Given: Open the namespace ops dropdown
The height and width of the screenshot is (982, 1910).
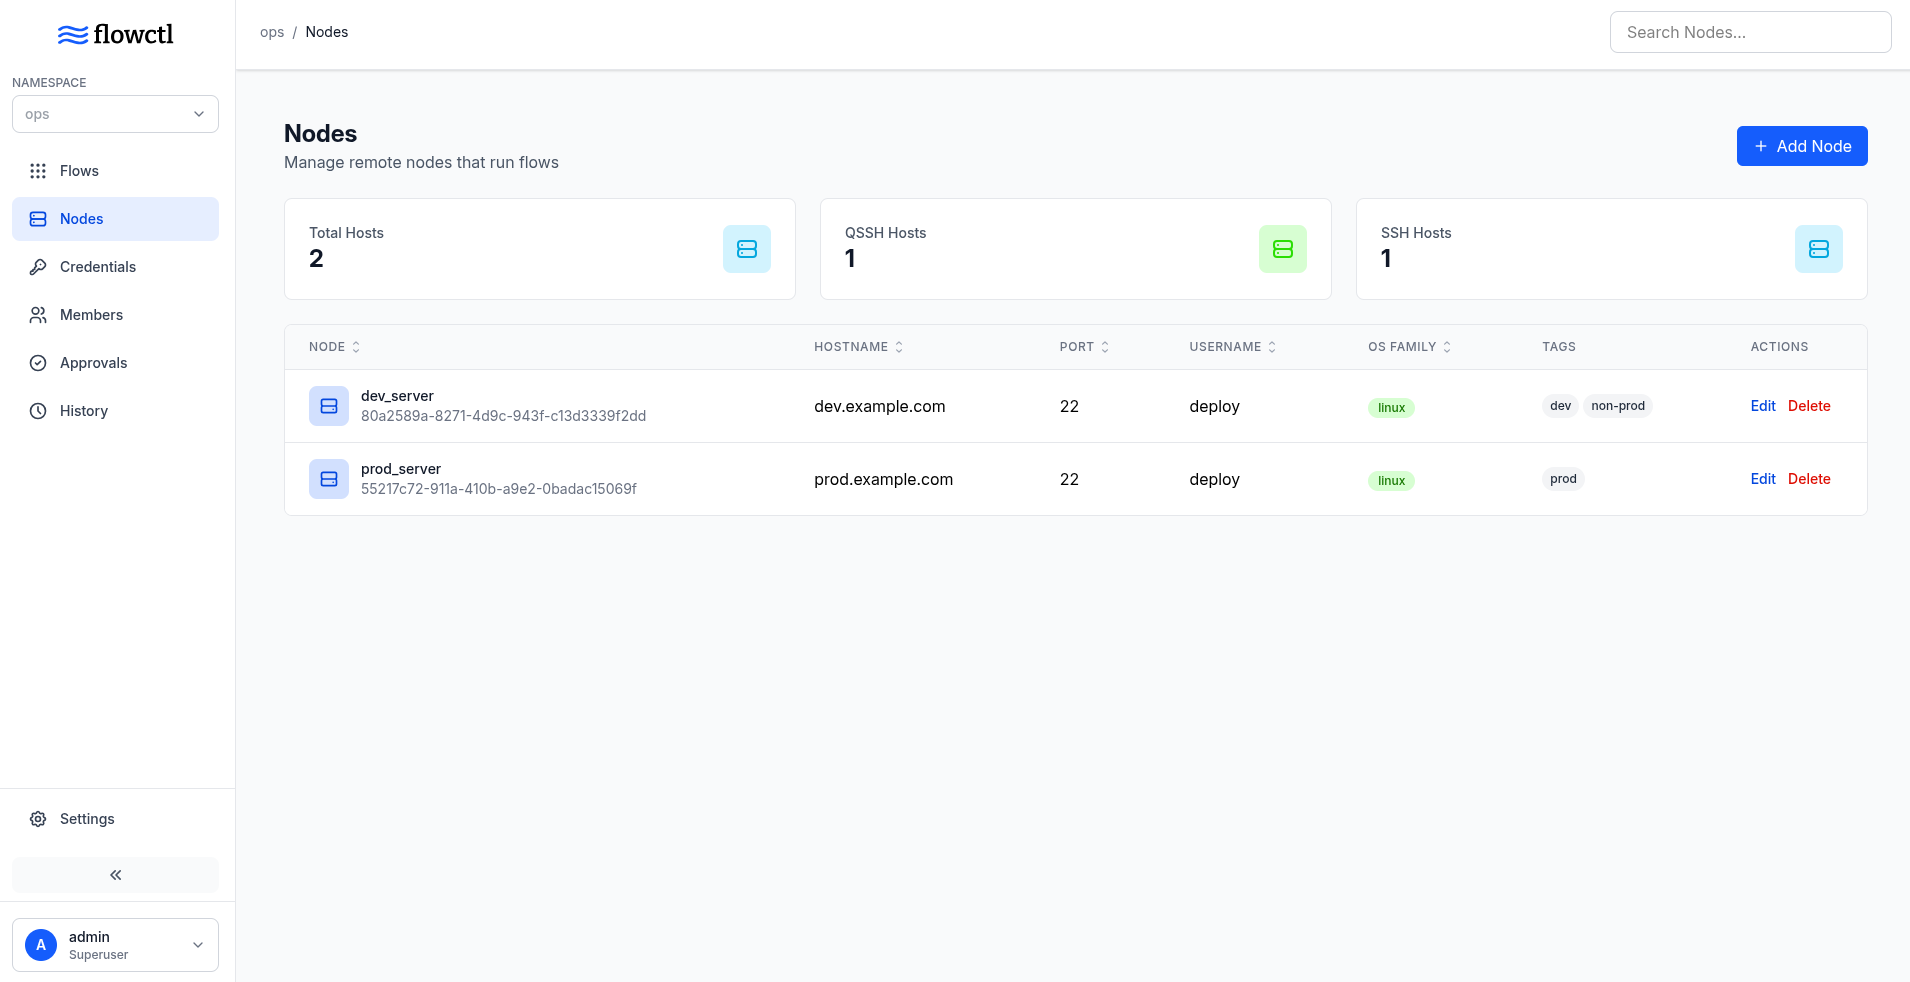Looking at the screenshot, I should tap(115, 114).
